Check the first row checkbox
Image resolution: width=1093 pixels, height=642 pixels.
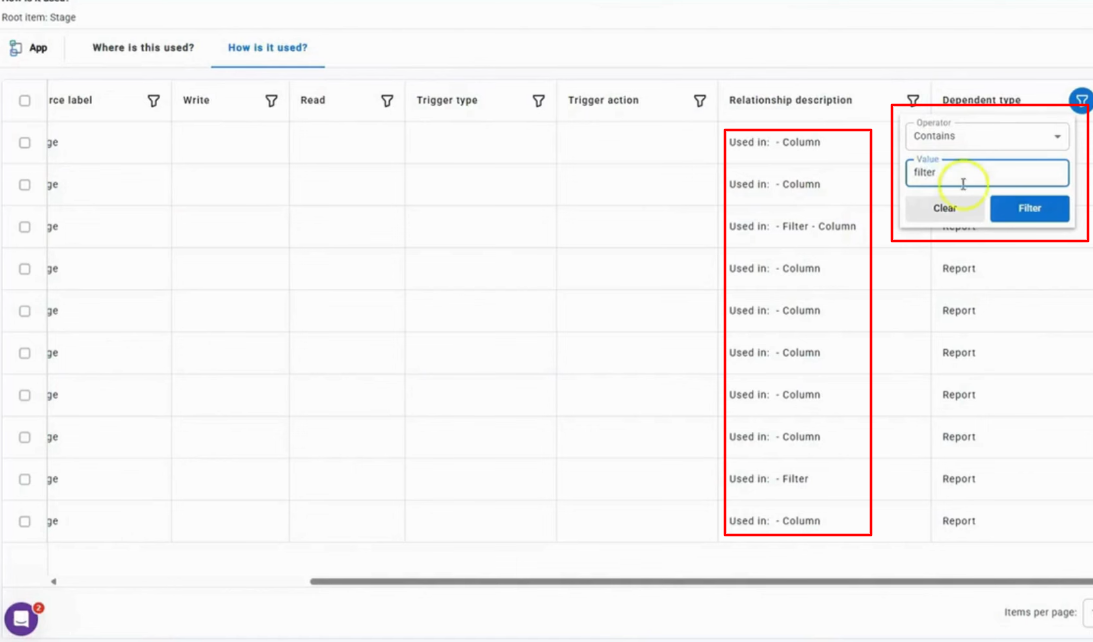click(25, 143)
